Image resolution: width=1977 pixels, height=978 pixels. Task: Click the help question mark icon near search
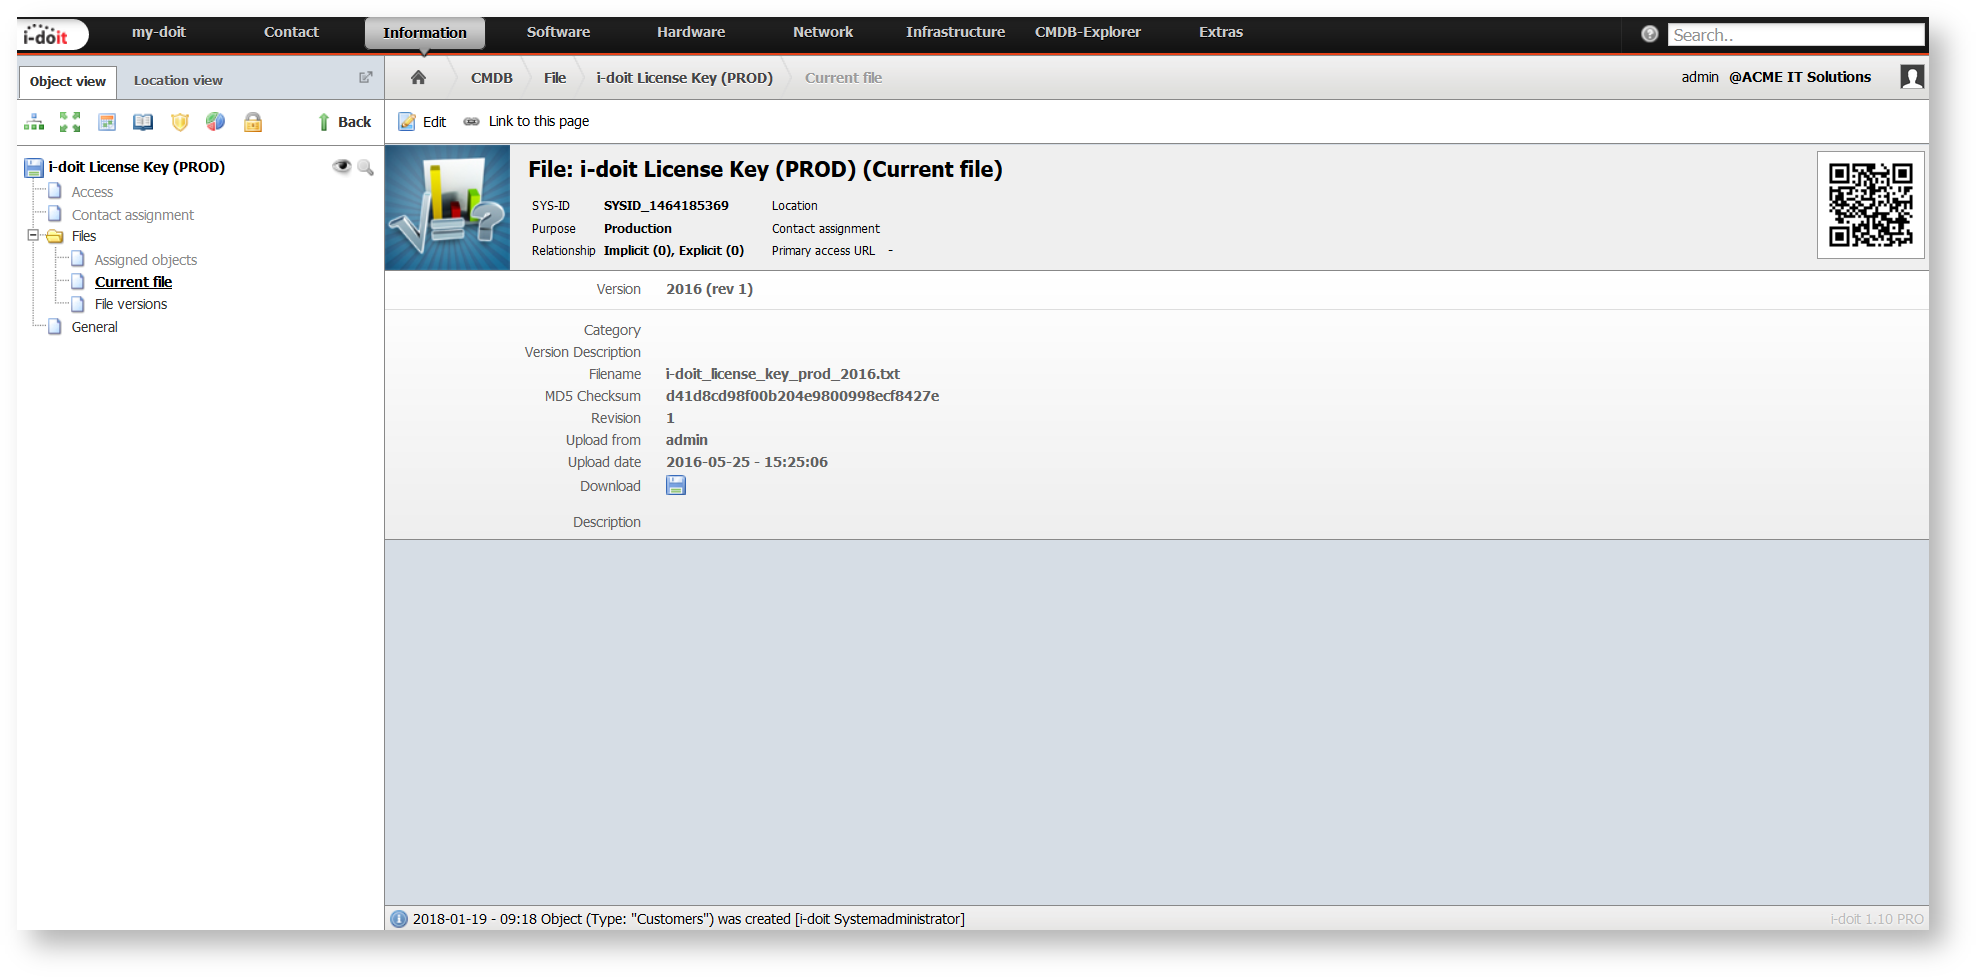[1650, 34]
